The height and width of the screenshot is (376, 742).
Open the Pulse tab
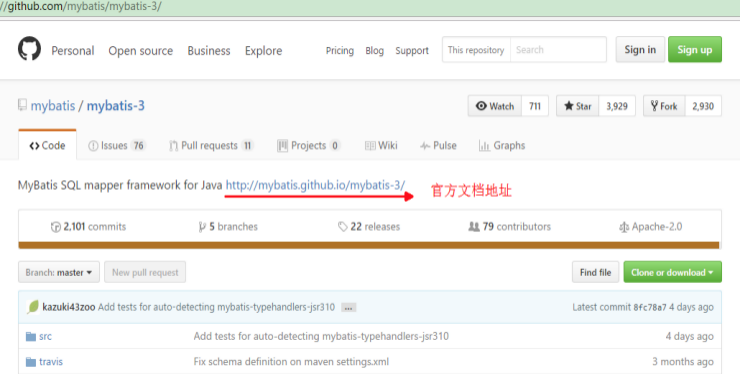[438, 146]
